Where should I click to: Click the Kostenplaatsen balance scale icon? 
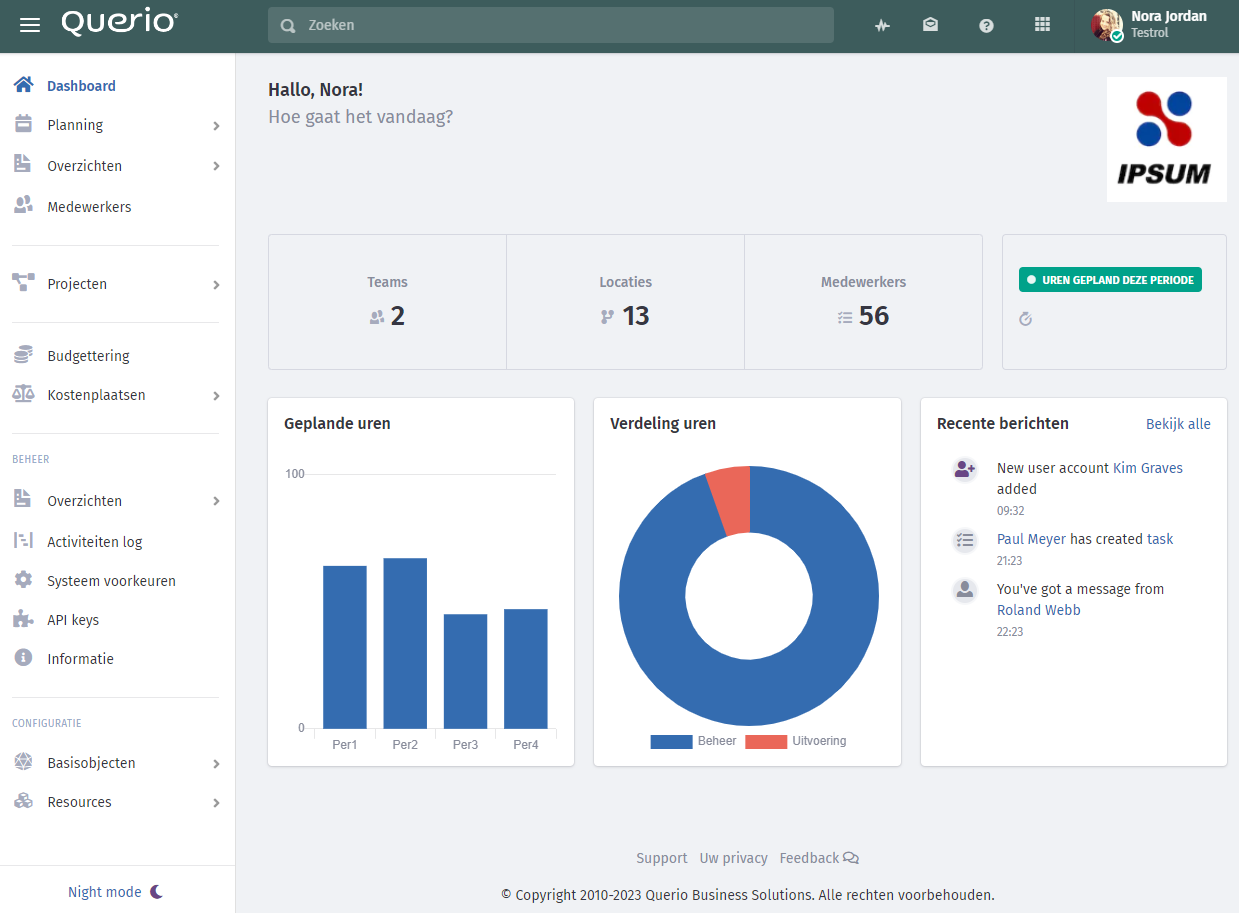23,394
